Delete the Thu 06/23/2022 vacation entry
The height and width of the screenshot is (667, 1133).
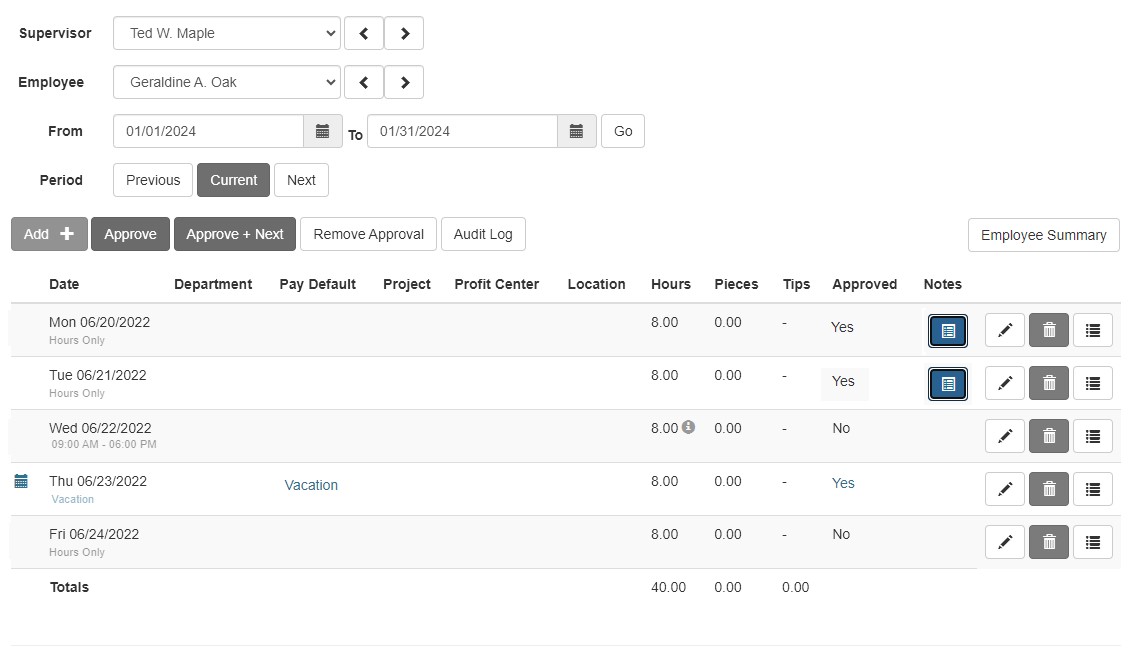(x=1049, y=489)
